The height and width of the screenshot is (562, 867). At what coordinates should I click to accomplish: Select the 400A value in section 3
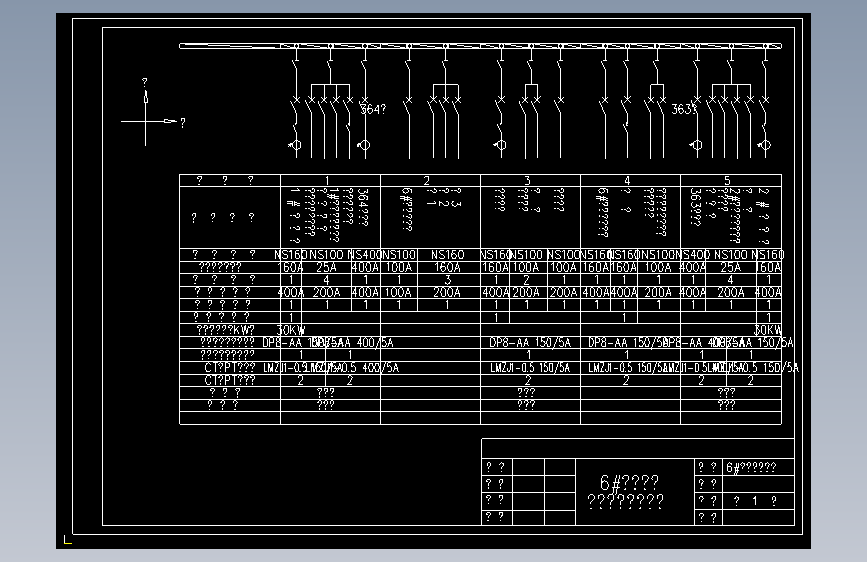click(495, 292)
